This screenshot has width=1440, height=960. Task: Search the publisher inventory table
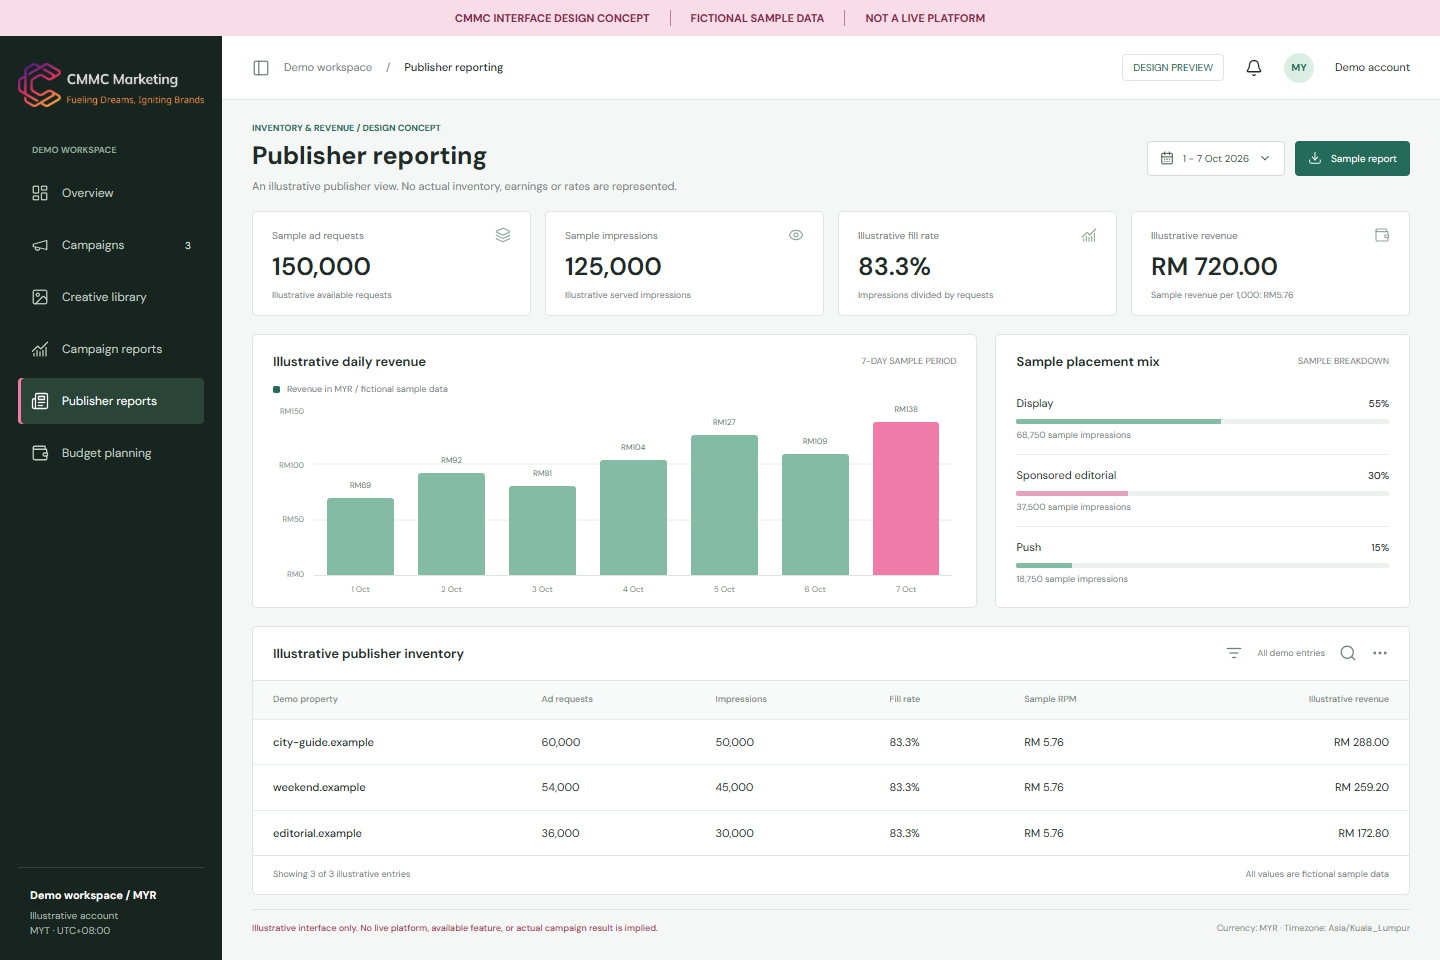click(x=1348, y=653)
